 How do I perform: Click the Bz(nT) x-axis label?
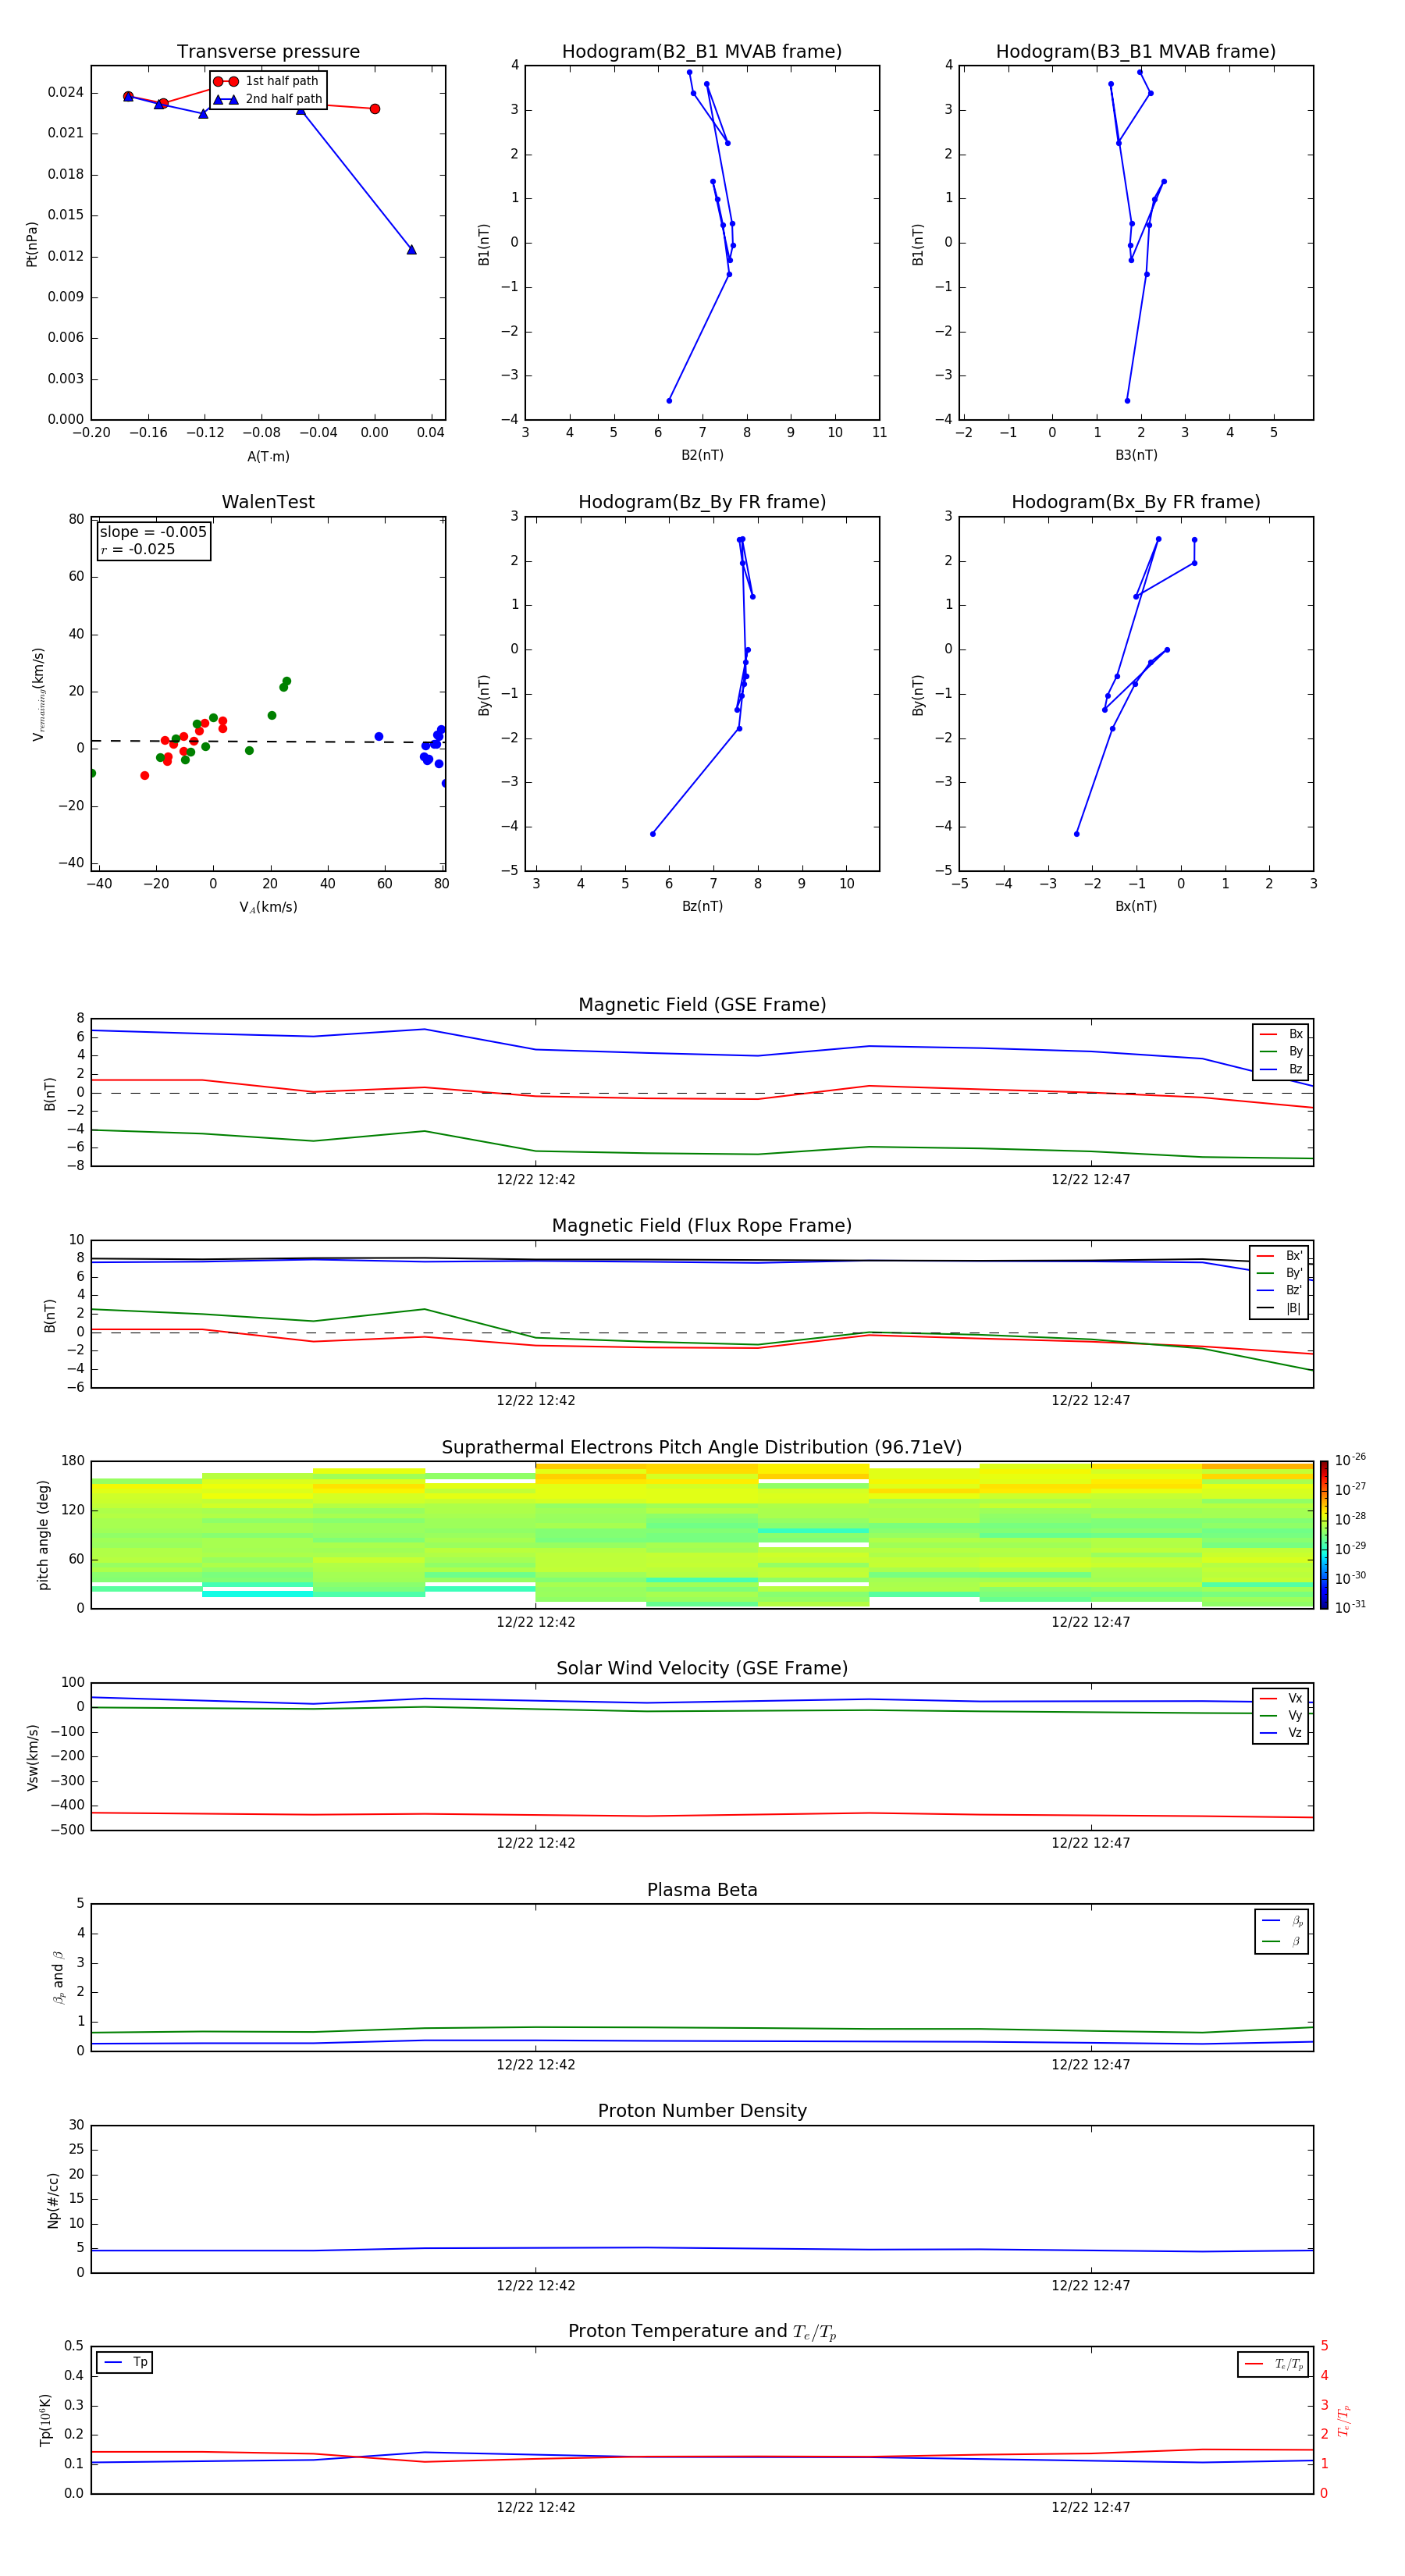point(702,906)
